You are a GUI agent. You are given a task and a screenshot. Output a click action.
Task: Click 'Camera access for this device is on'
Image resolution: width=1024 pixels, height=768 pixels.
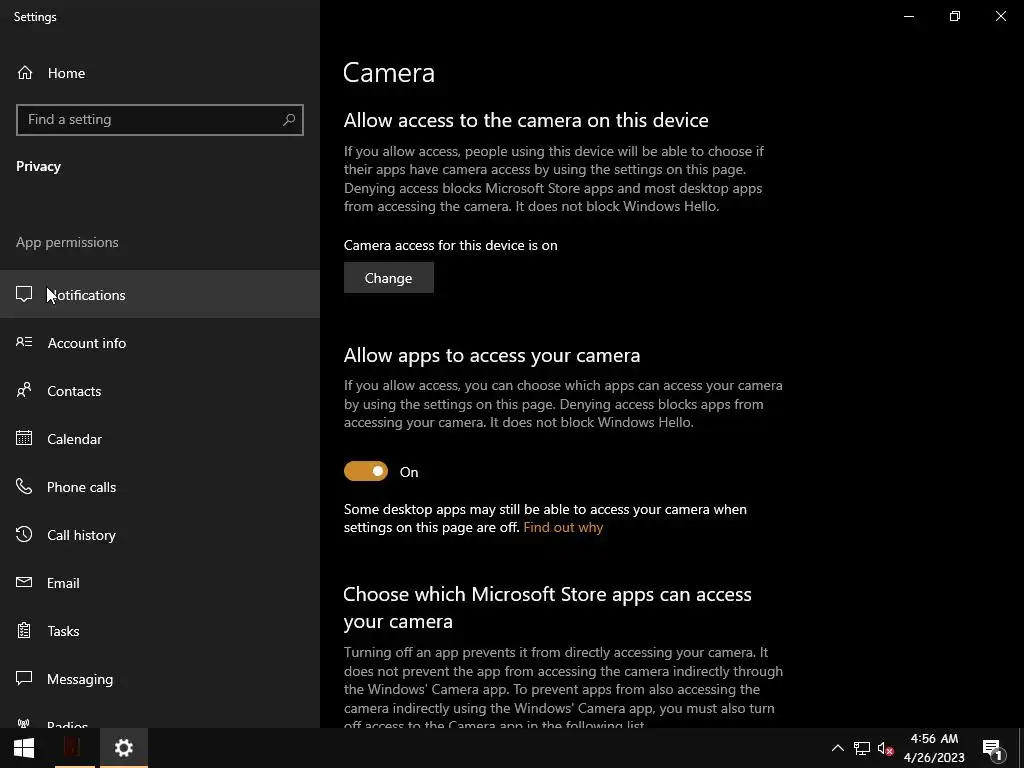click(451, 245)
